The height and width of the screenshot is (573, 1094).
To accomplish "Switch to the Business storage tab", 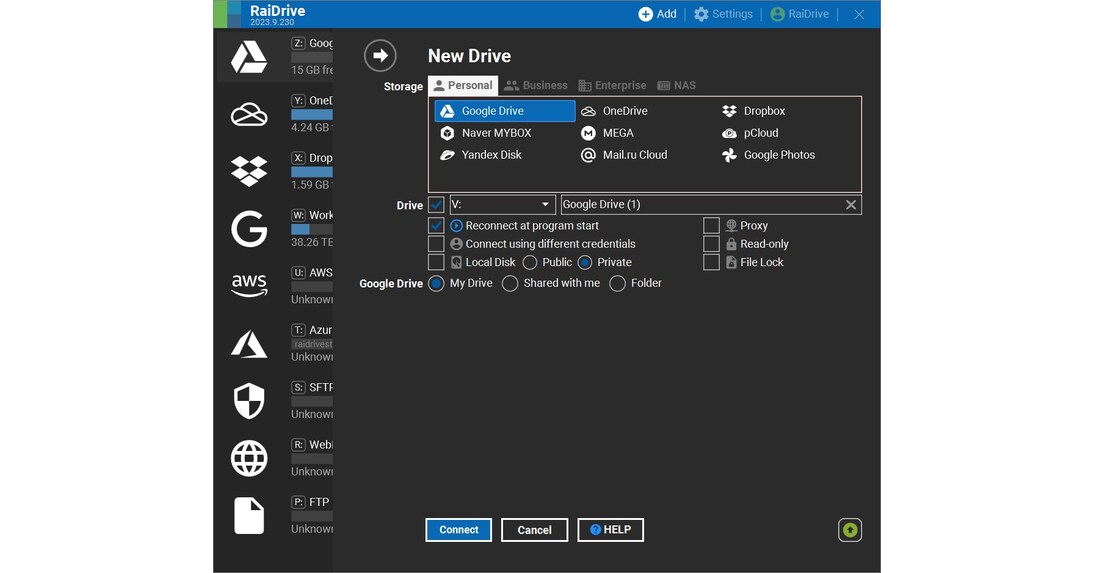I will (x=535, y=86).
